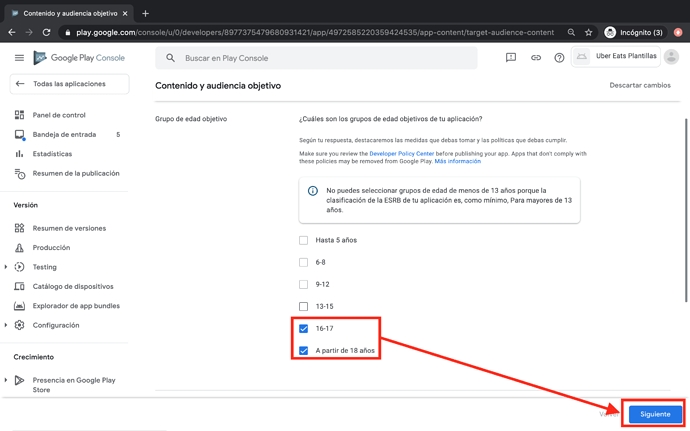
Task: Check the 13-15 age group checkbox
Action: (304, 306)
